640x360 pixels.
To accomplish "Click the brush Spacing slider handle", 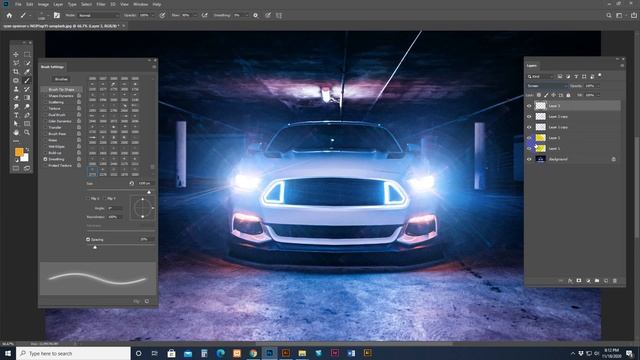I will pyautogui.click(x=95, y=247).
